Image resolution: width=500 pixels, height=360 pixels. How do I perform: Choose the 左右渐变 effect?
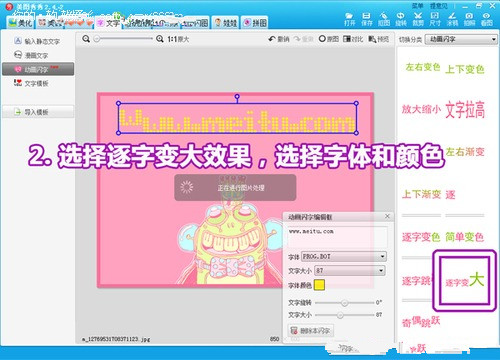coord(465,152)
